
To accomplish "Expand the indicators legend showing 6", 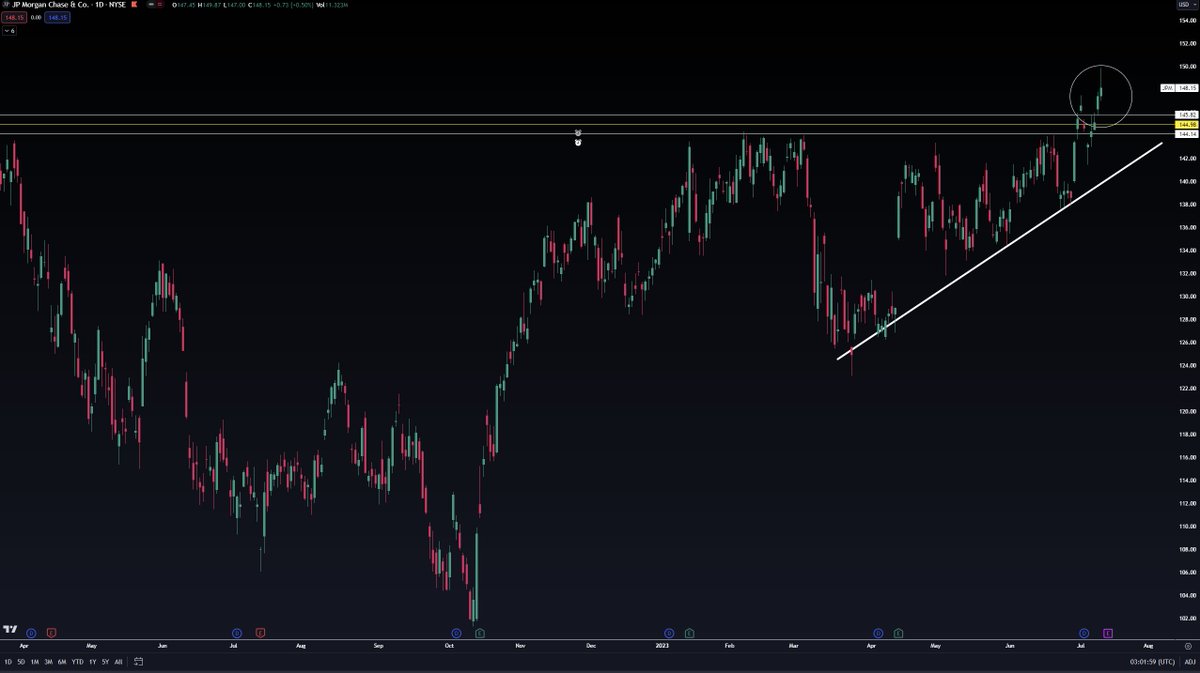I will pyautogui.click(x=8, y=31).
